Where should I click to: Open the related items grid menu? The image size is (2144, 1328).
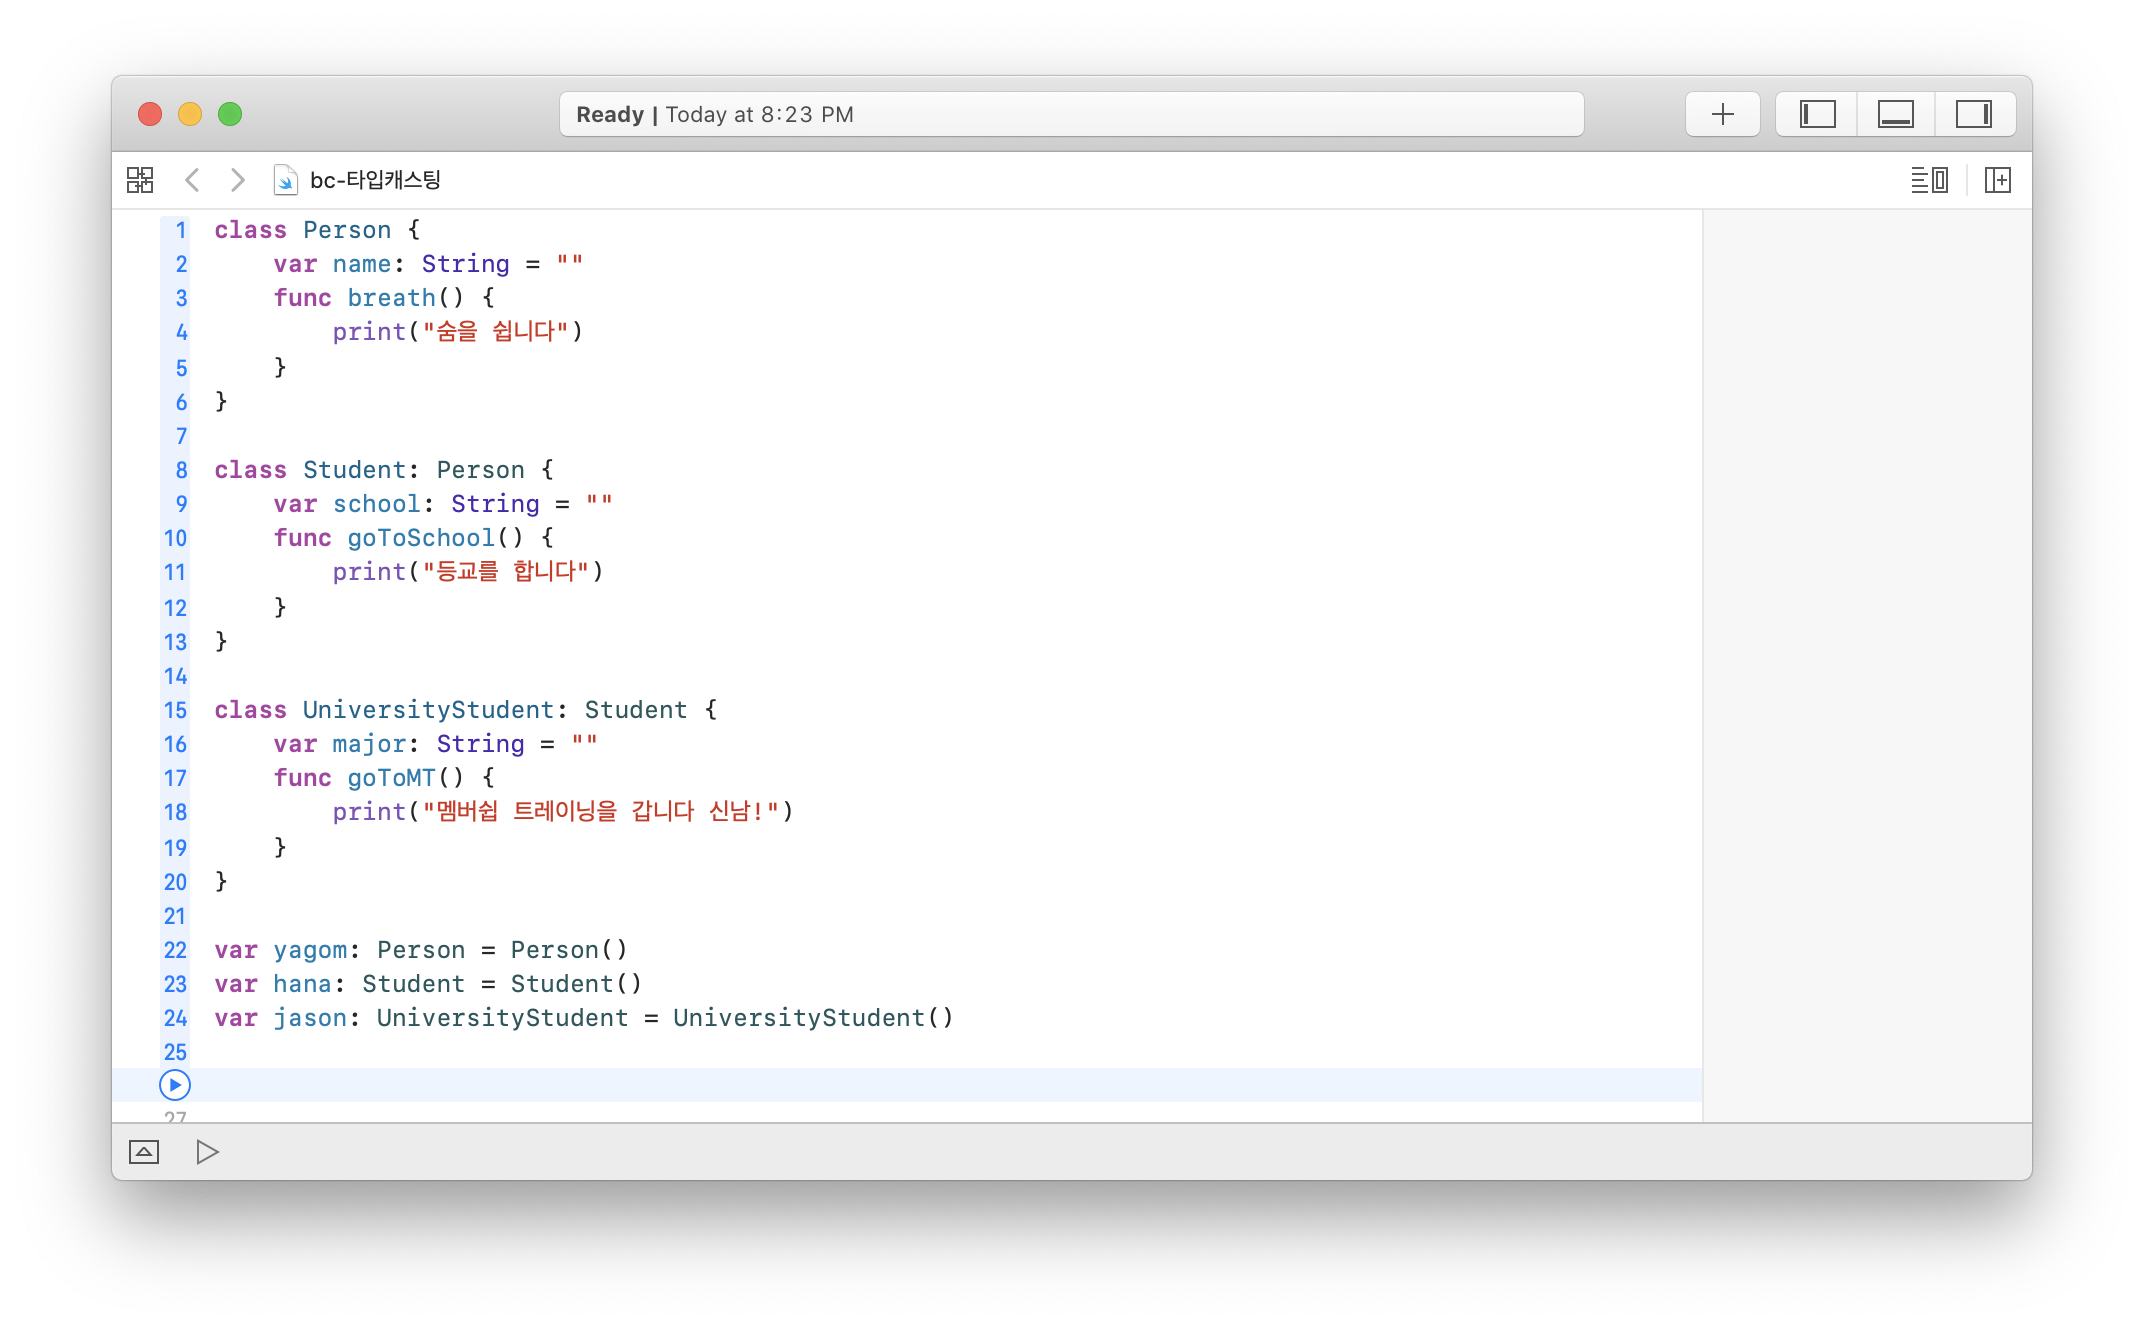point(140,180)
